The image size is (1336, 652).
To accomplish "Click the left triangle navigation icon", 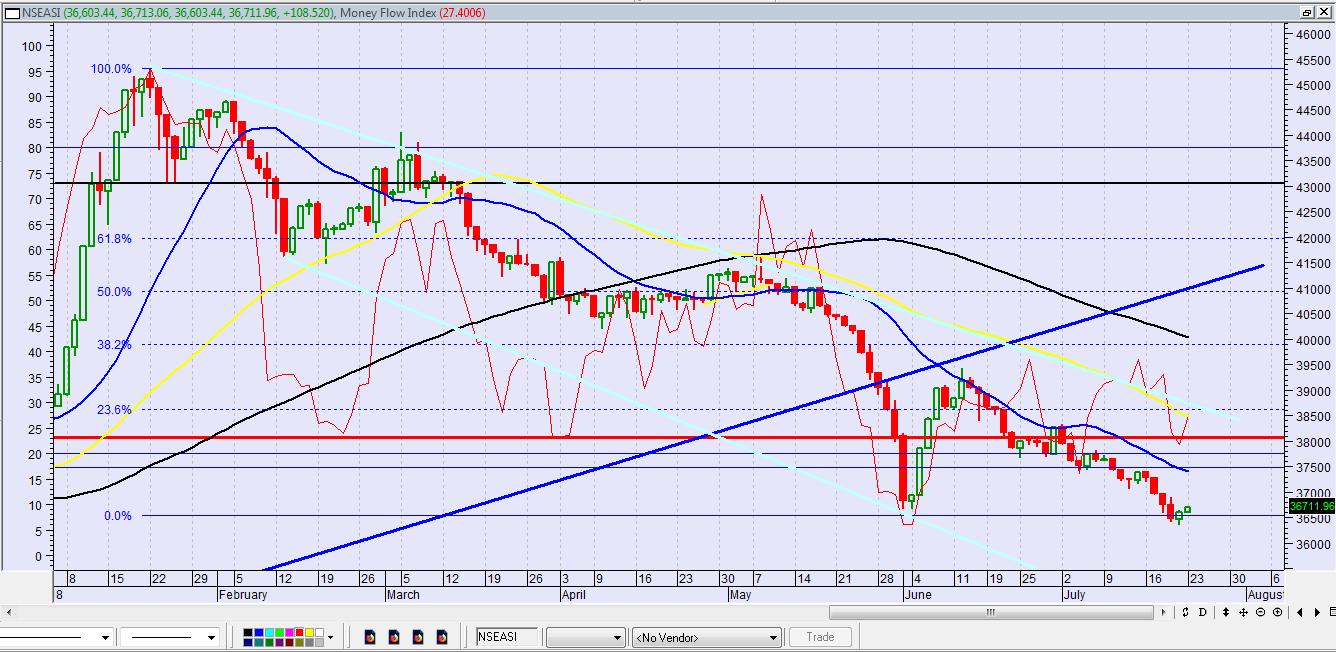I will pos(1300,612).
